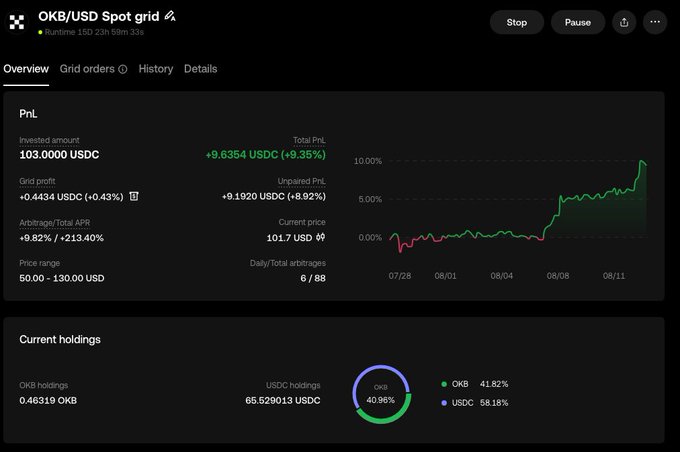Click the Unpaired PnL label
The width and height of the screenshot is (680, 452).
coord(301,181)
